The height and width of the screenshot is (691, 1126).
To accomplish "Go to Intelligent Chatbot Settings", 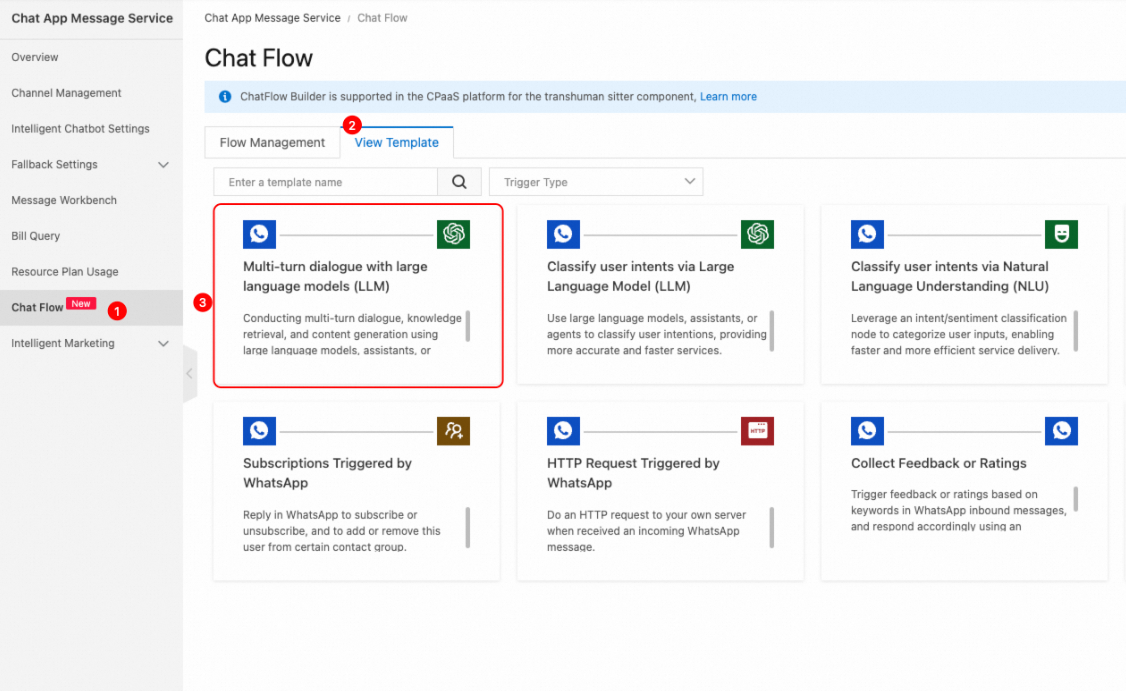I will 80,129.
